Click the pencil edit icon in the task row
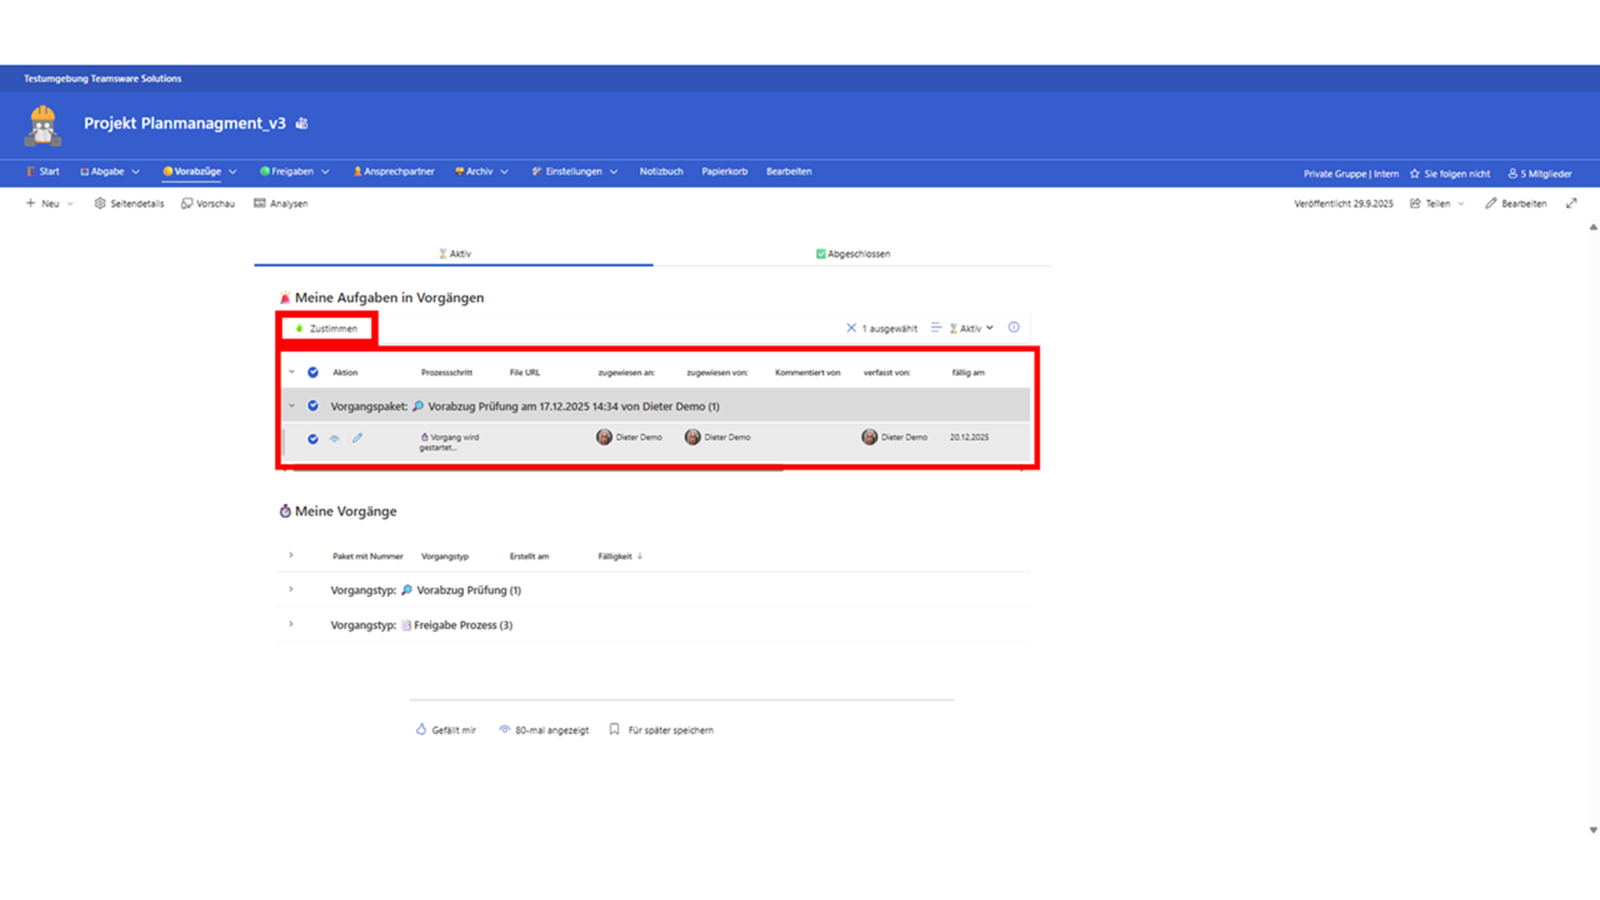The image size is (1600, 900). [x=357, y=438]
